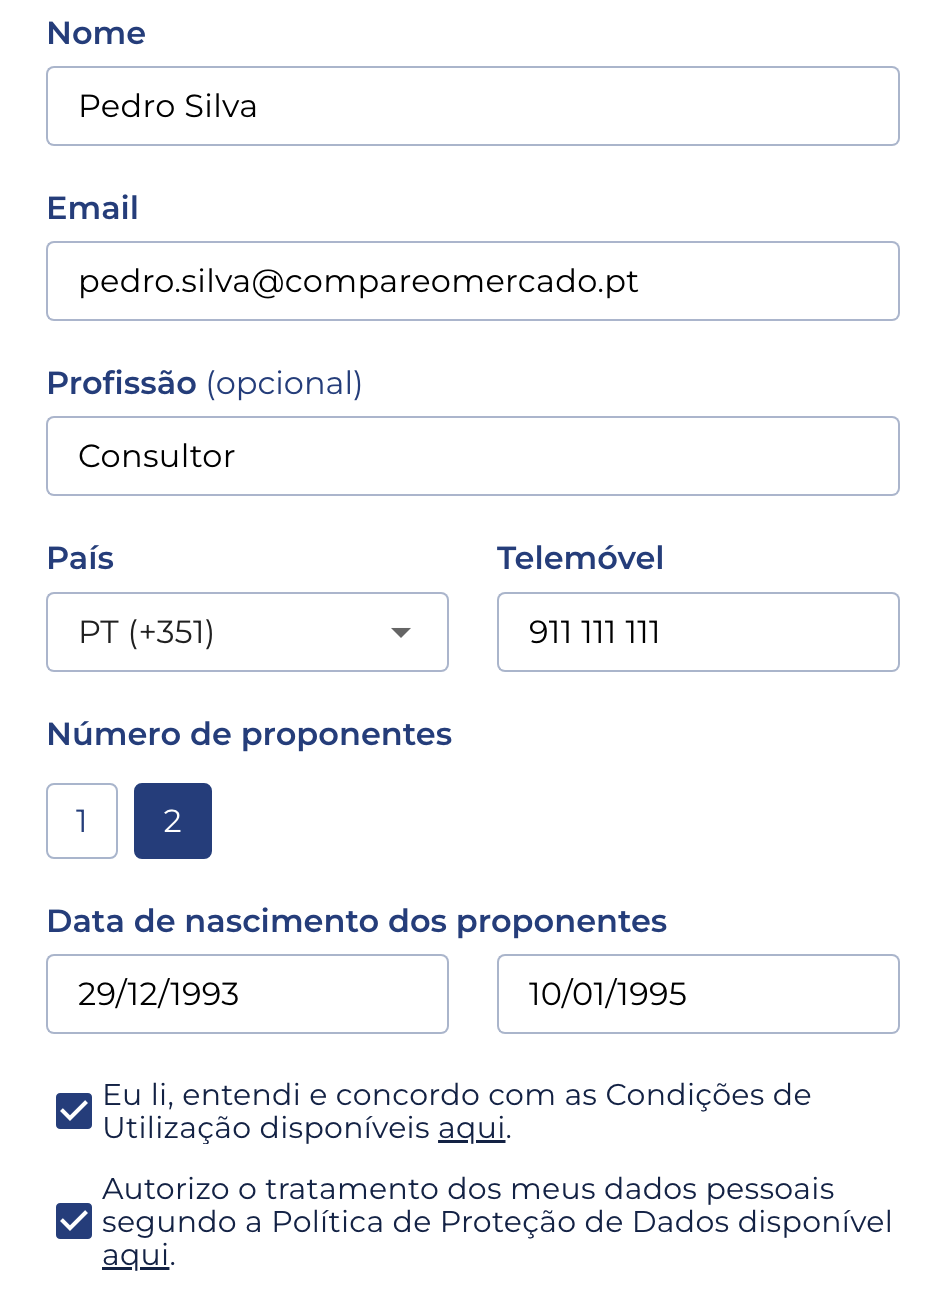Click the Nome field label
Image resolution: width=948 pixels, height=1290 pixels.
pos(95,33)
